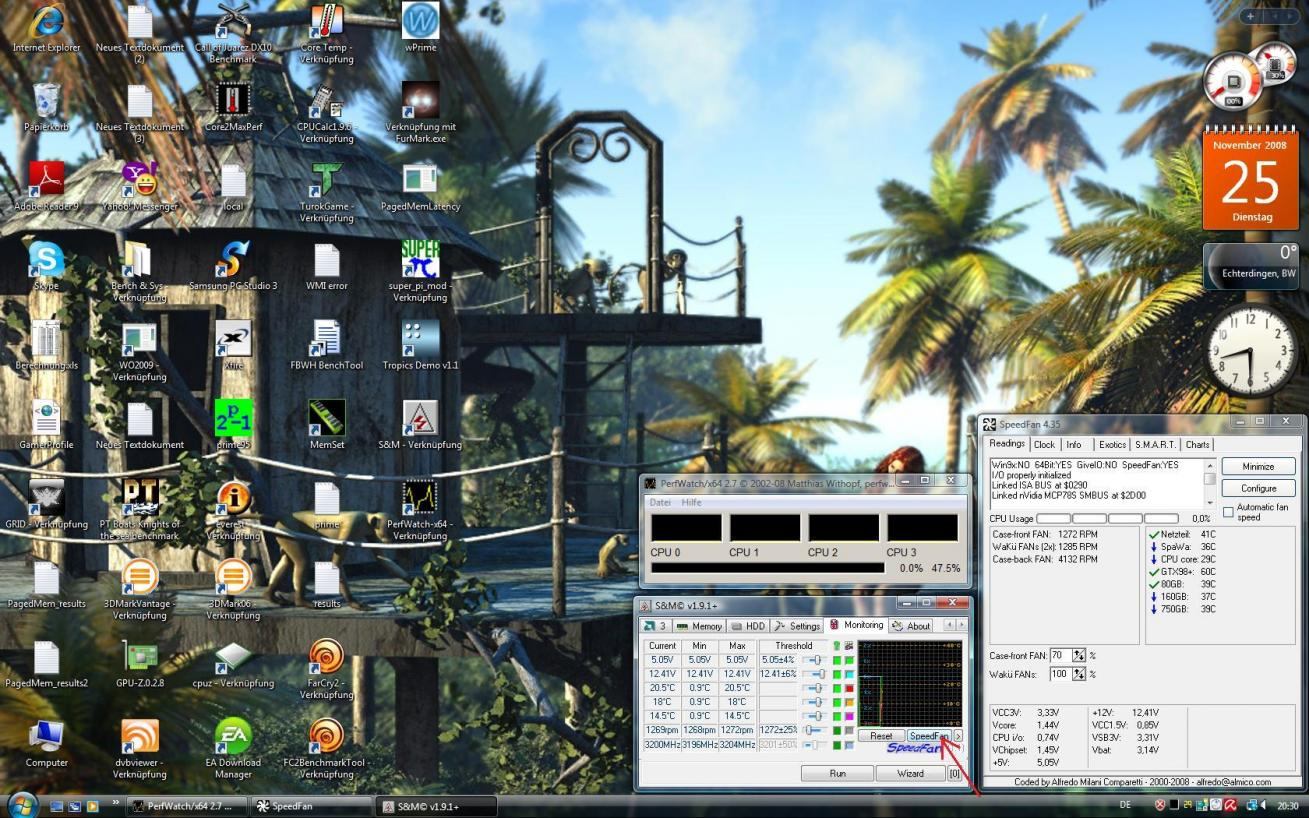Click the 1269rpm threshold slider in S&M
This screenshot has width=1309, height=818.
[814, 730]
